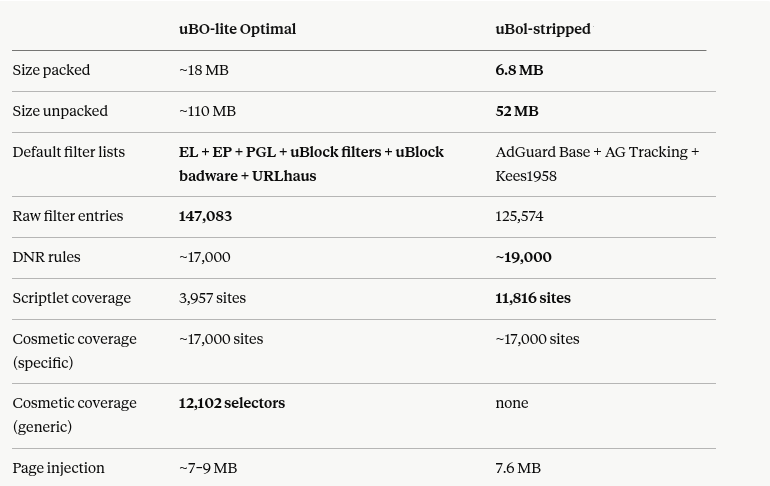Select the Default filter lists label
Viewport: 770px width, 486px height.
coord(69,152)
